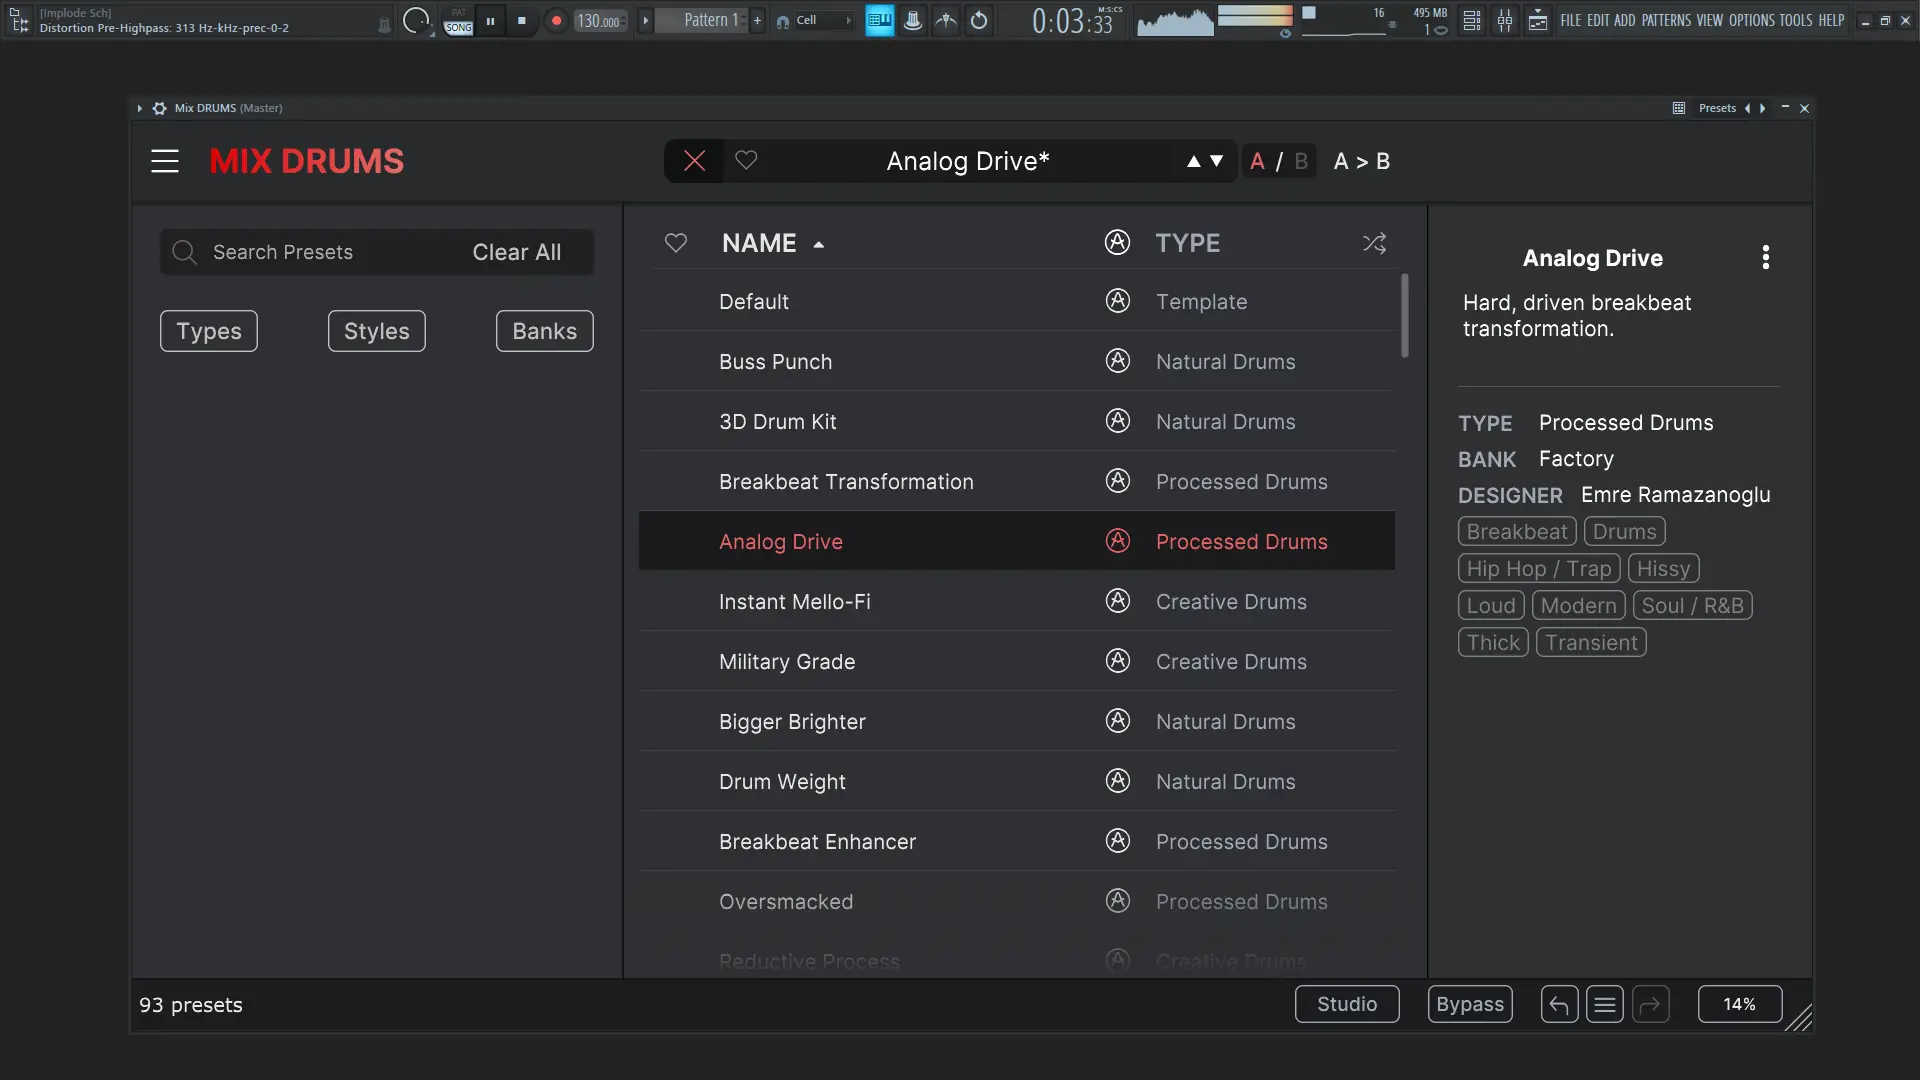Switch between A / B preset slots

pos(1278,161)
